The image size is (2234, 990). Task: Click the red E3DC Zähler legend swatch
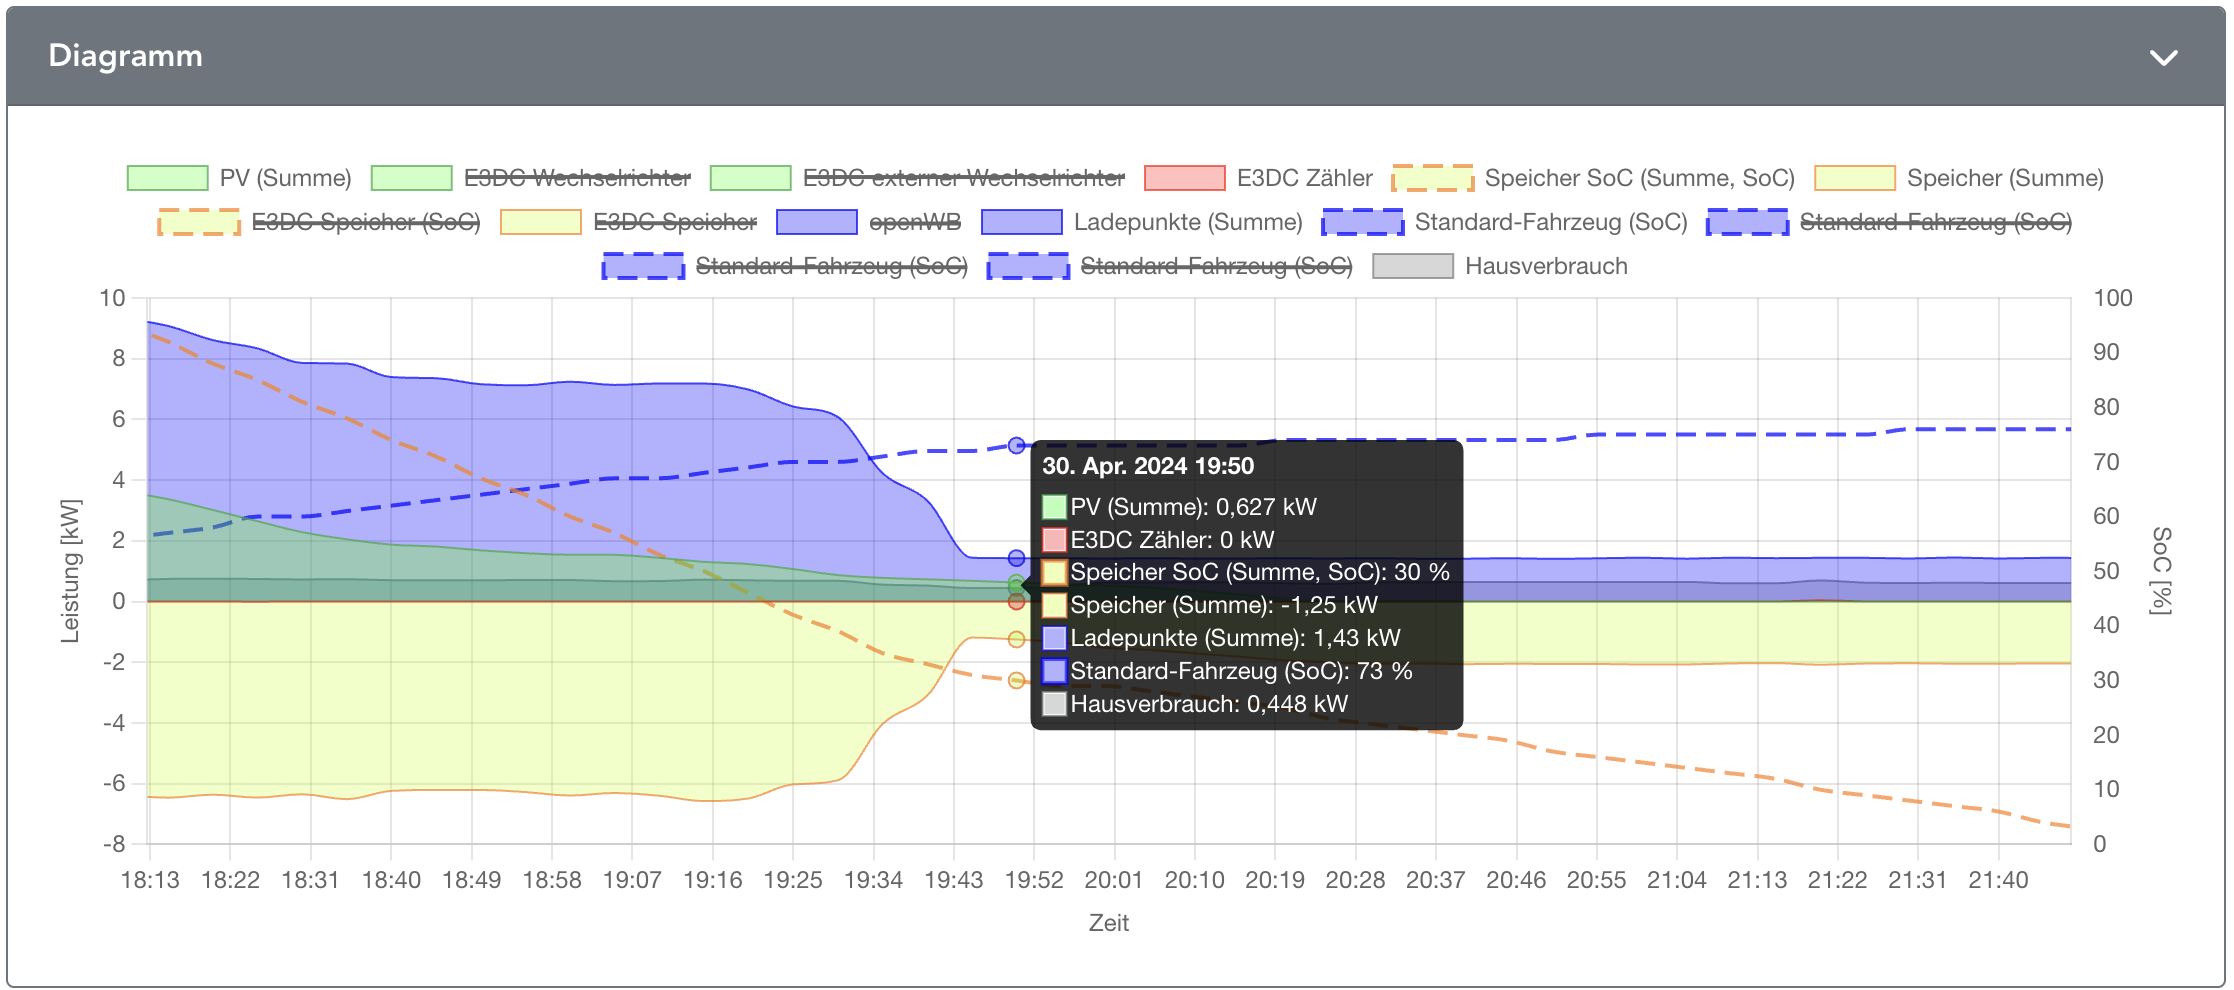point(1184,178)
